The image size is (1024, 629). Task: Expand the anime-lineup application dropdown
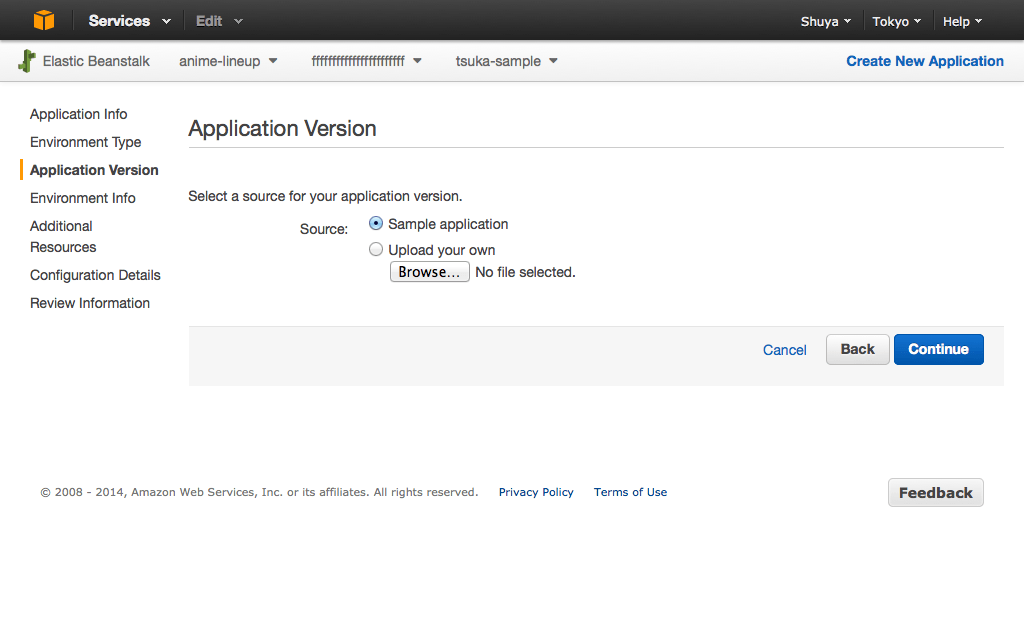[x=229, y=61]
